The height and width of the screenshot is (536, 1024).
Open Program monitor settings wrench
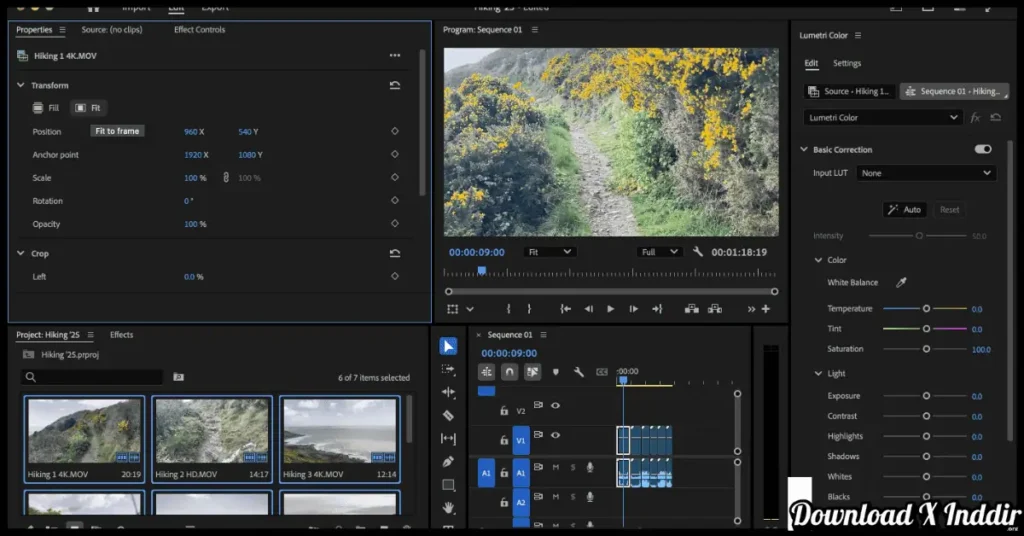tap(697, 251)
